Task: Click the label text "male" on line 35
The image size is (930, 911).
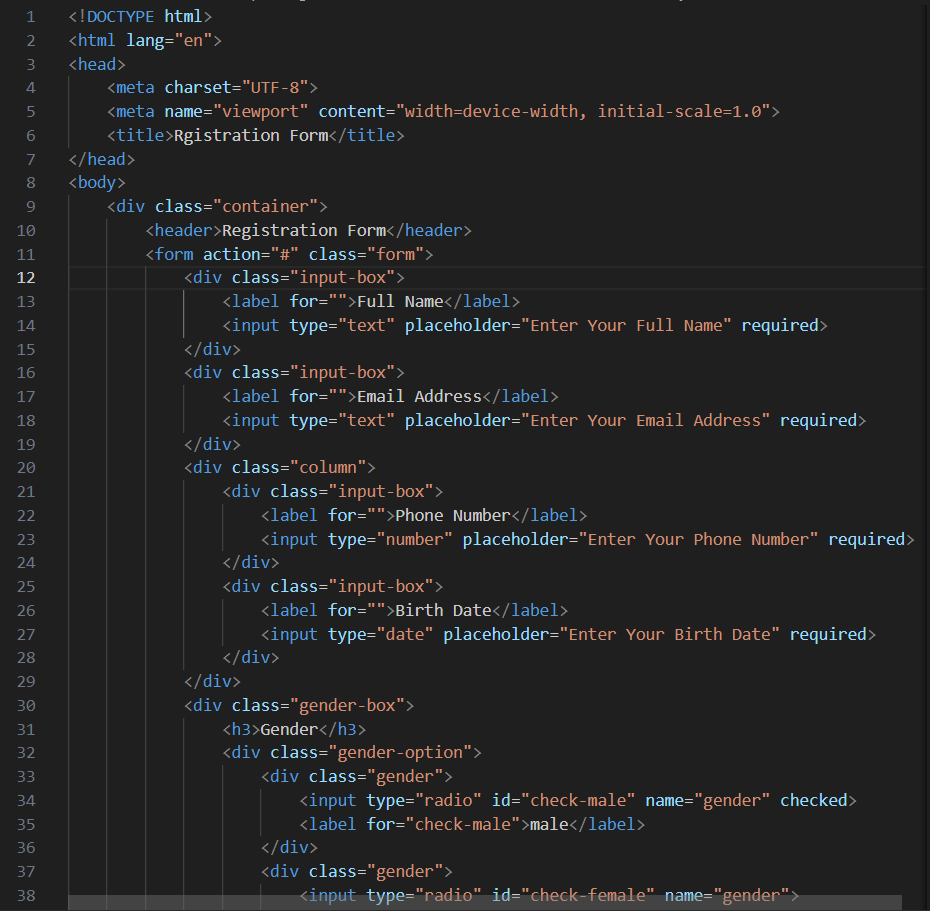Action: 549,824
